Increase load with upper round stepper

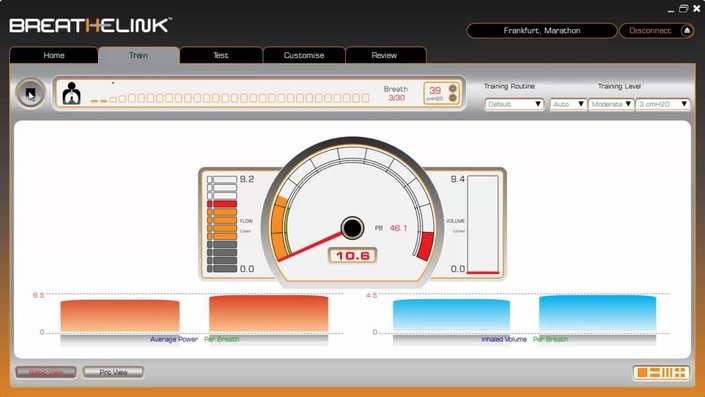(453, 89)
